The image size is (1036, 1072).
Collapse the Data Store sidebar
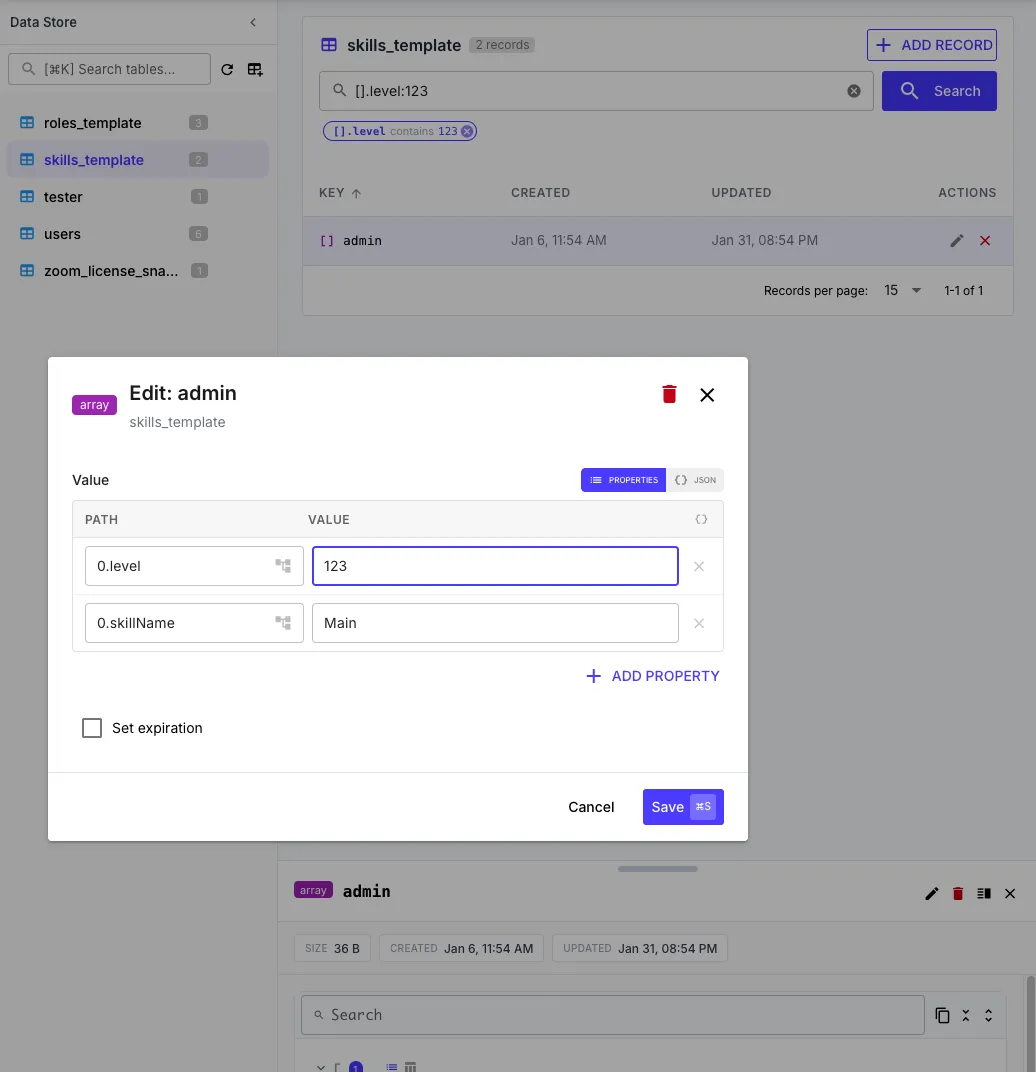coord(253,21)
